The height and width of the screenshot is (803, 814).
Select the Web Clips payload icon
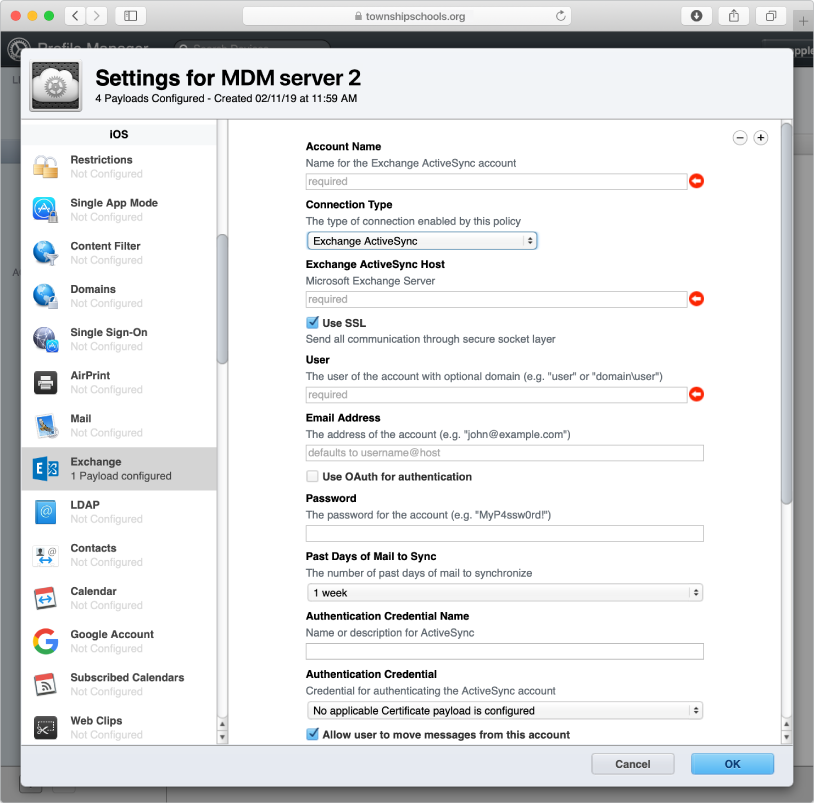click(45, 726)
